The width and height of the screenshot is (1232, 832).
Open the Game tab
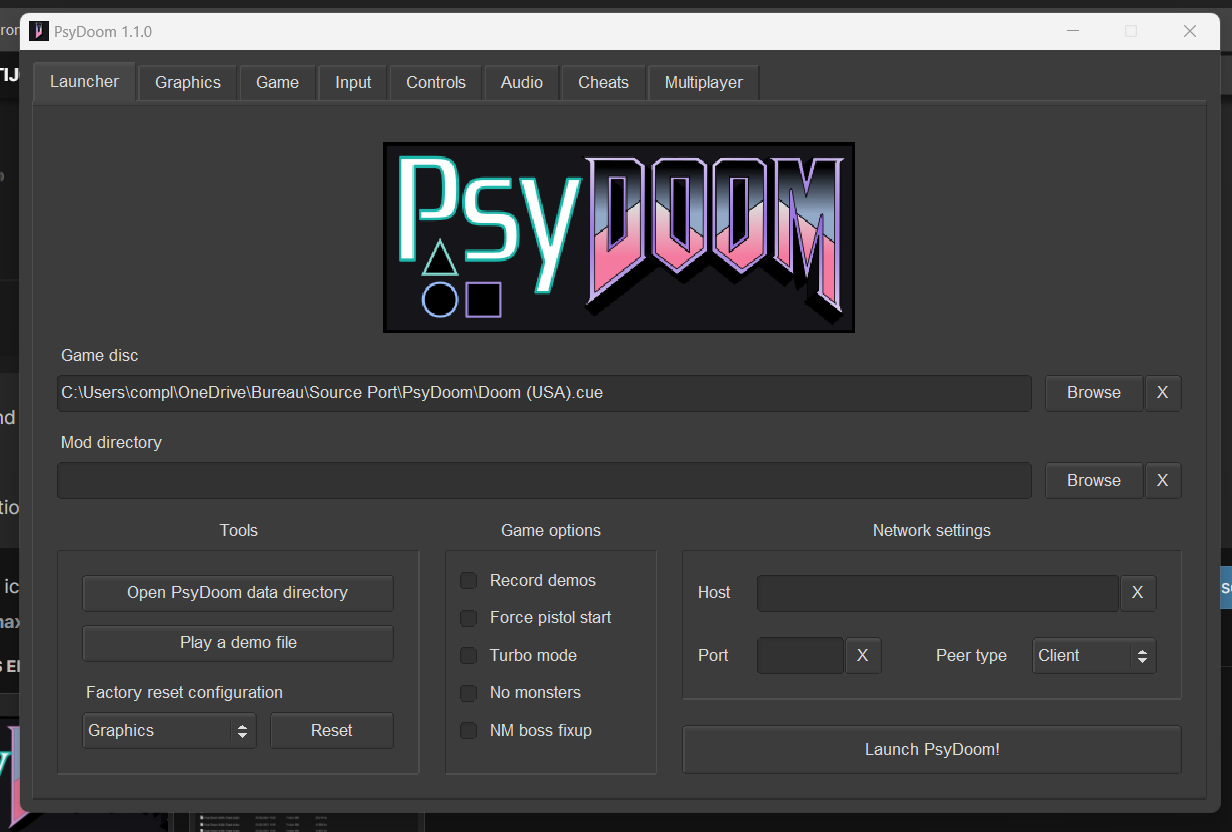coord(277,82)
